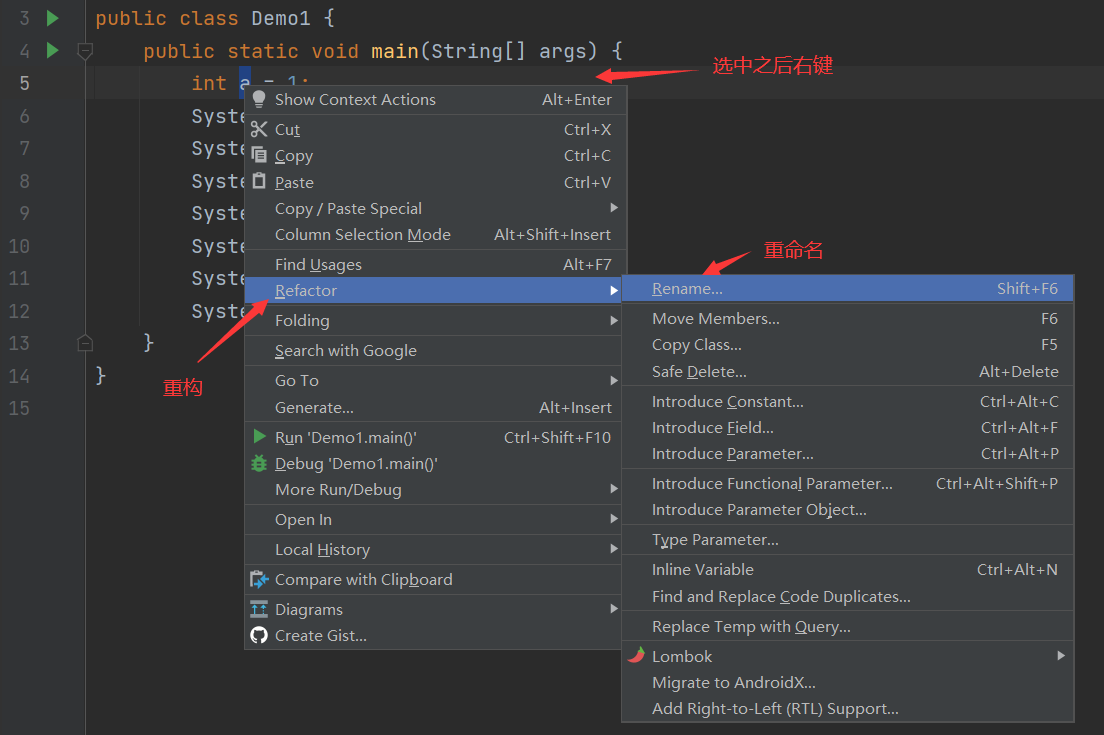This screenshot has height=735, width=1104.
Task: Open the Diagrams submenu arrow
Action: coord(614,608)
